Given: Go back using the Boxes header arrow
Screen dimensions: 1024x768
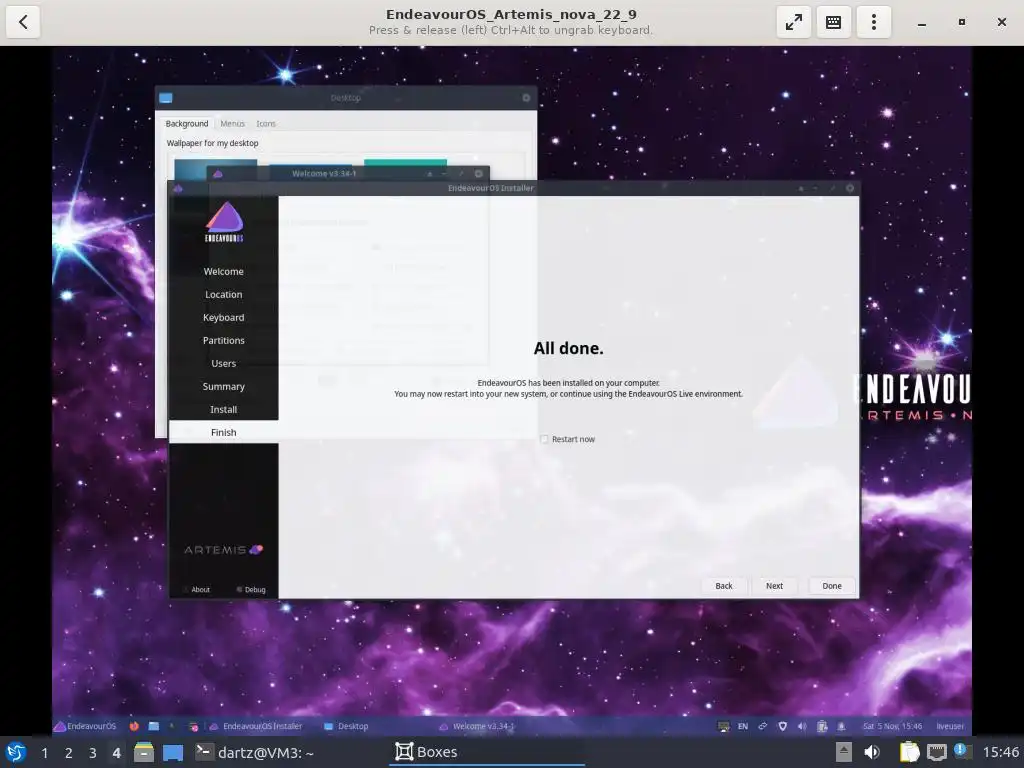Looking at the screenshot, I should [23, 22].
